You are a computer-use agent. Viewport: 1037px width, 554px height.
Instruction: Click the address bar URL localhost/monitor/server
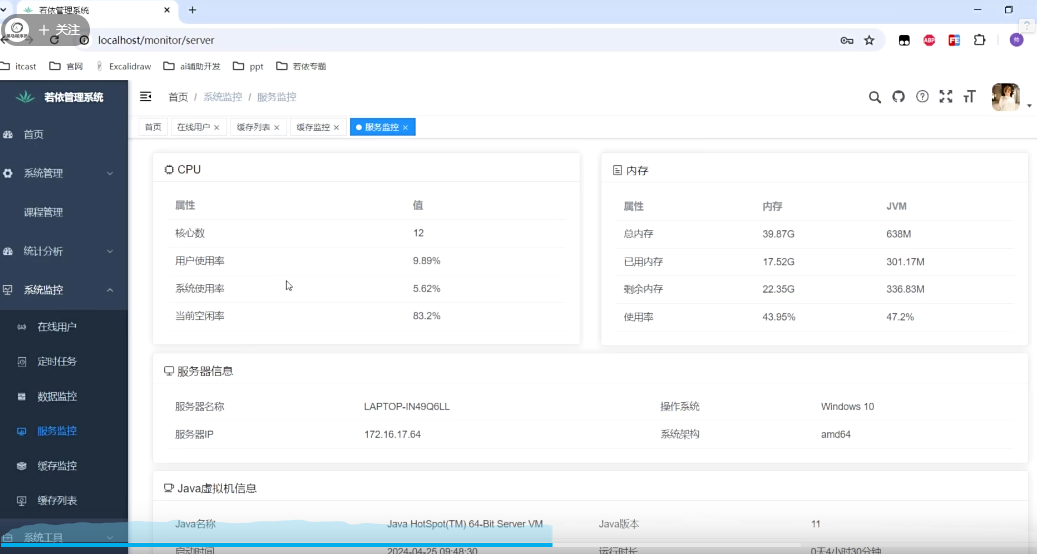(156, 40)
